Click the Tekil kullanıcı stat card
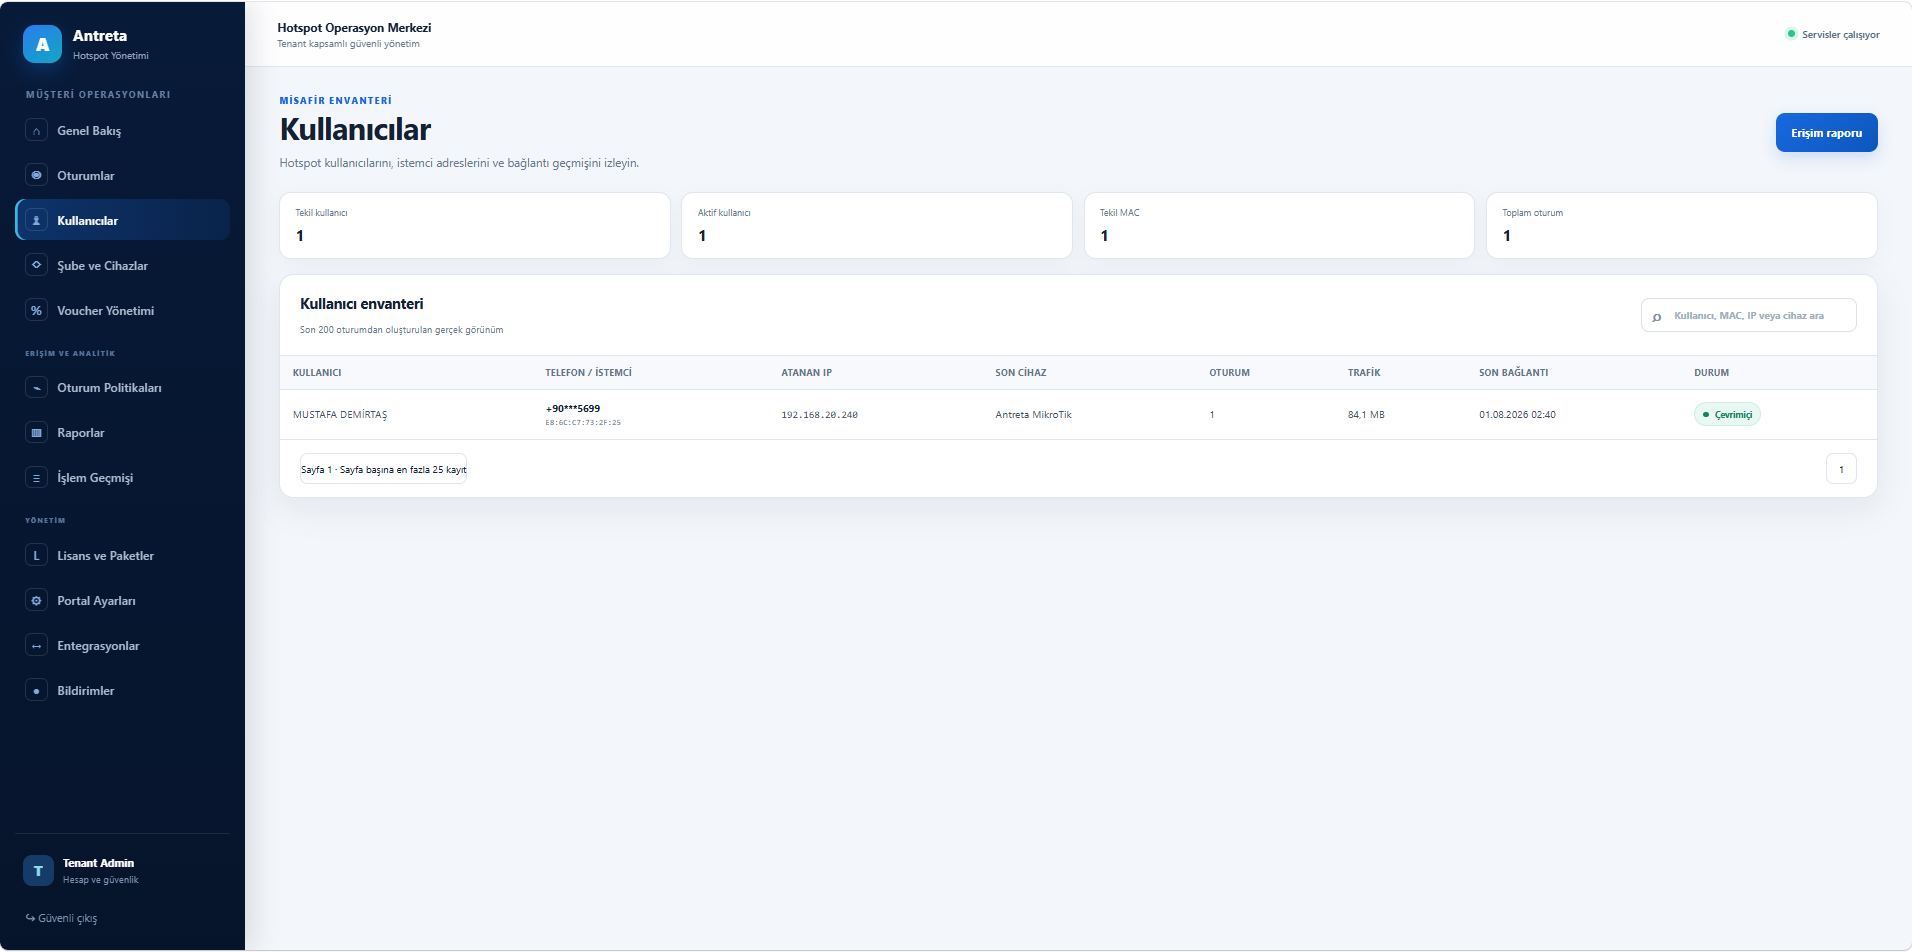This screenshot has width=1912, height=952. pos(475,226)
